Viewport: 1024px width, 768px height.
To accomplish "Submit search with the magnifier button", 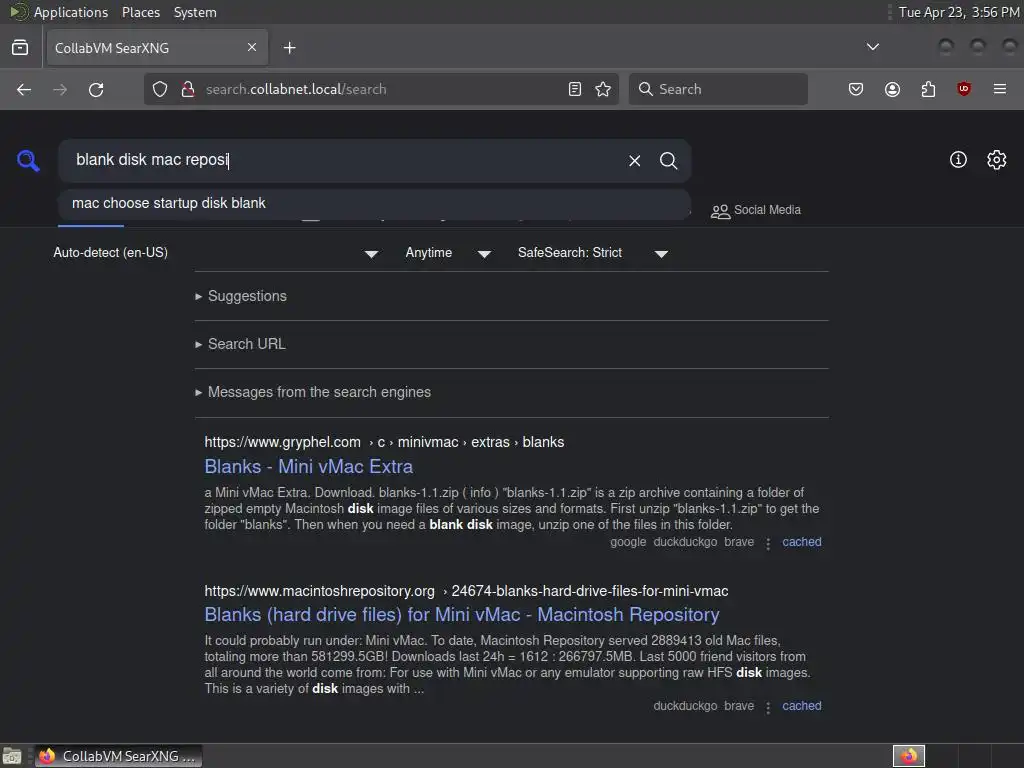I will pyautogui.click(x=668, y=161).
